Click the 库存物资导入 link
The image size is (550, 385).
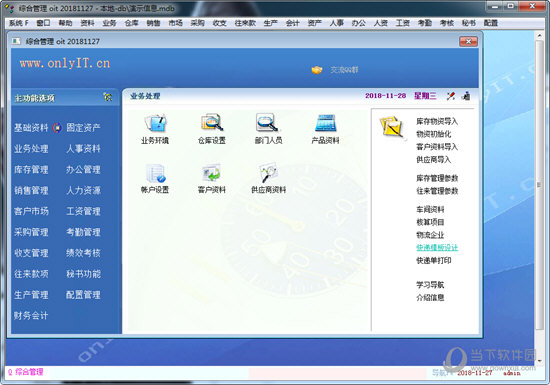(x=437, y=121)
